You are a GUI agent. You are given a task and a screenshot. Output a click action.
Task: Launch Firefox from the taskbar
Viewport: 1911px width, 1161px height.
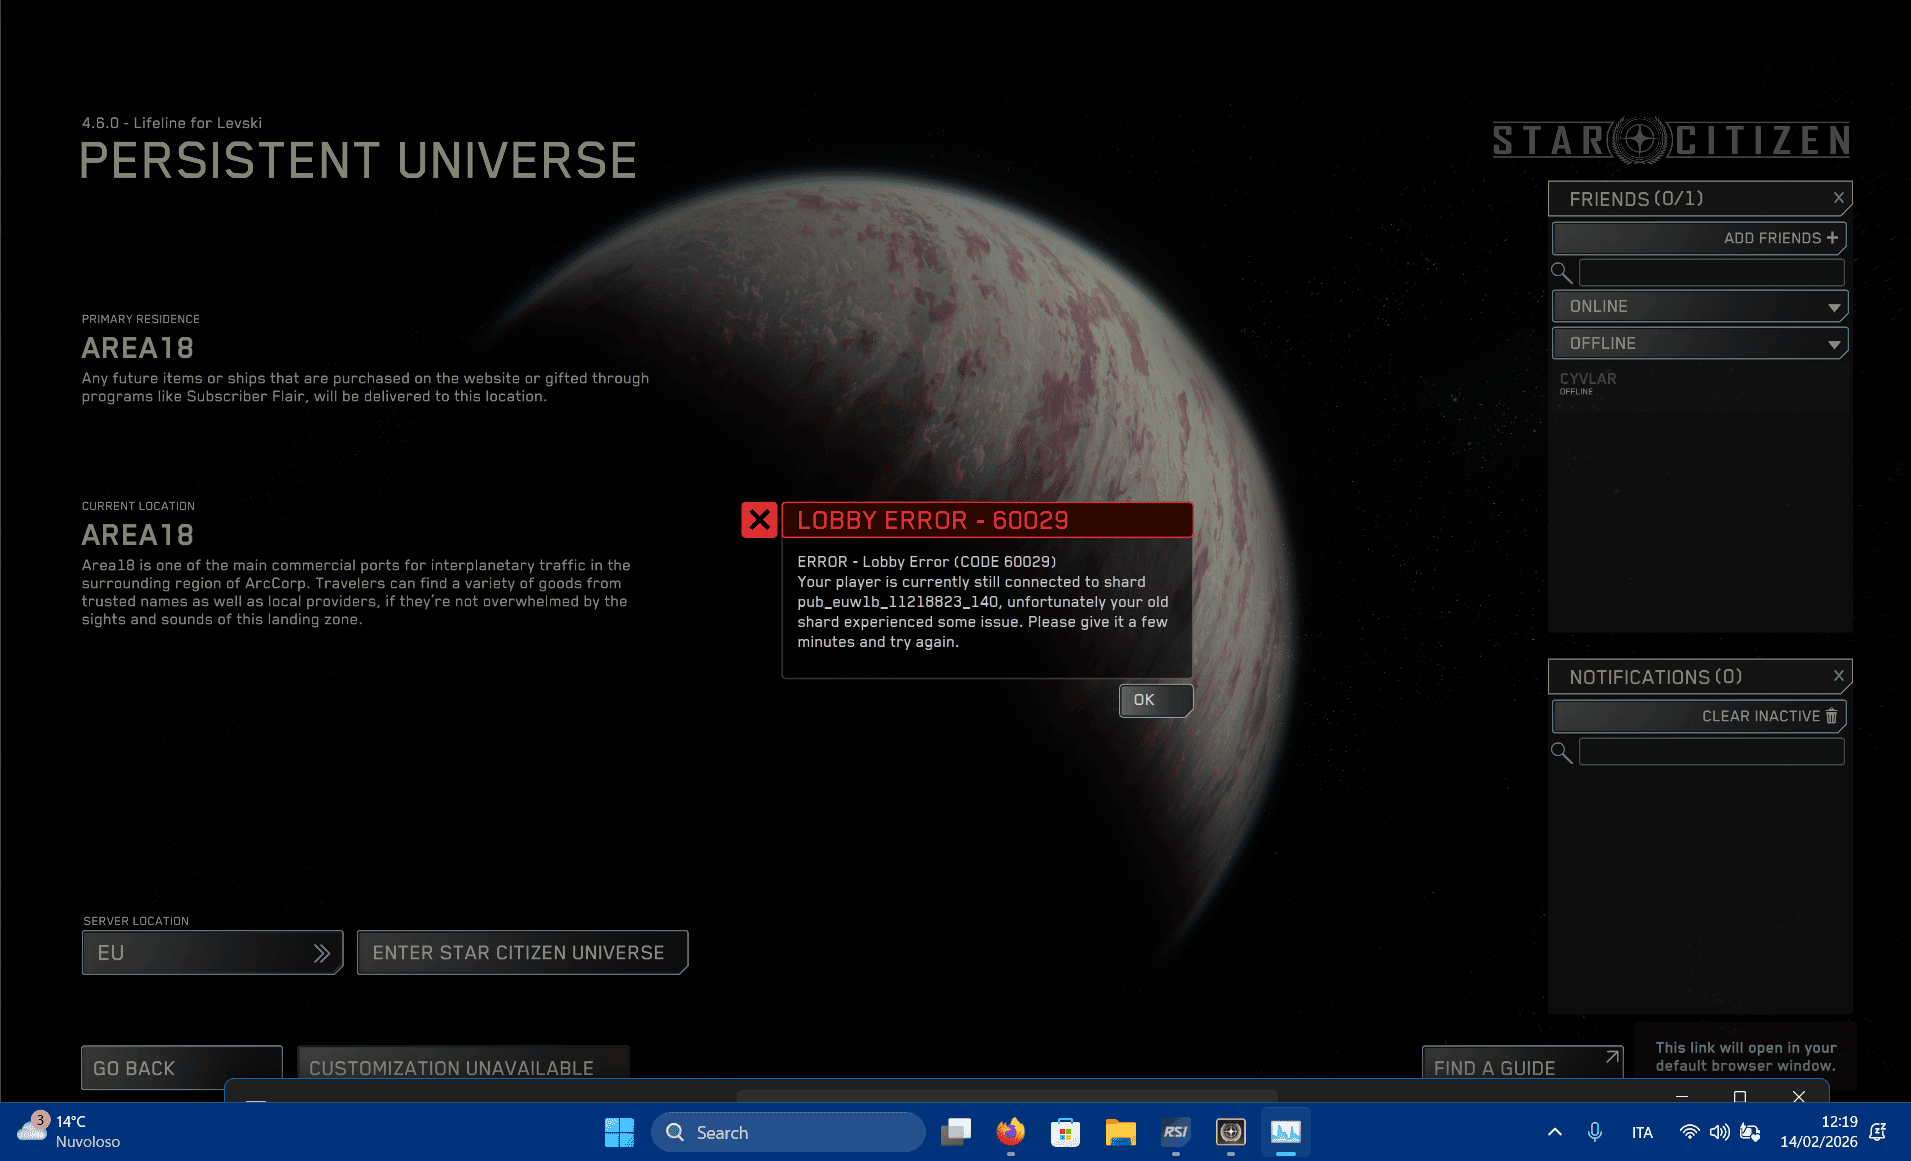1011,1132
